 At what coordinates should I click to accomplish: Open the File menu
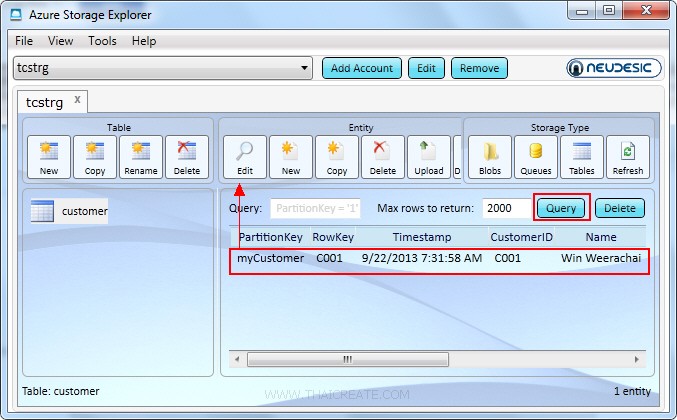coord(24,41)
